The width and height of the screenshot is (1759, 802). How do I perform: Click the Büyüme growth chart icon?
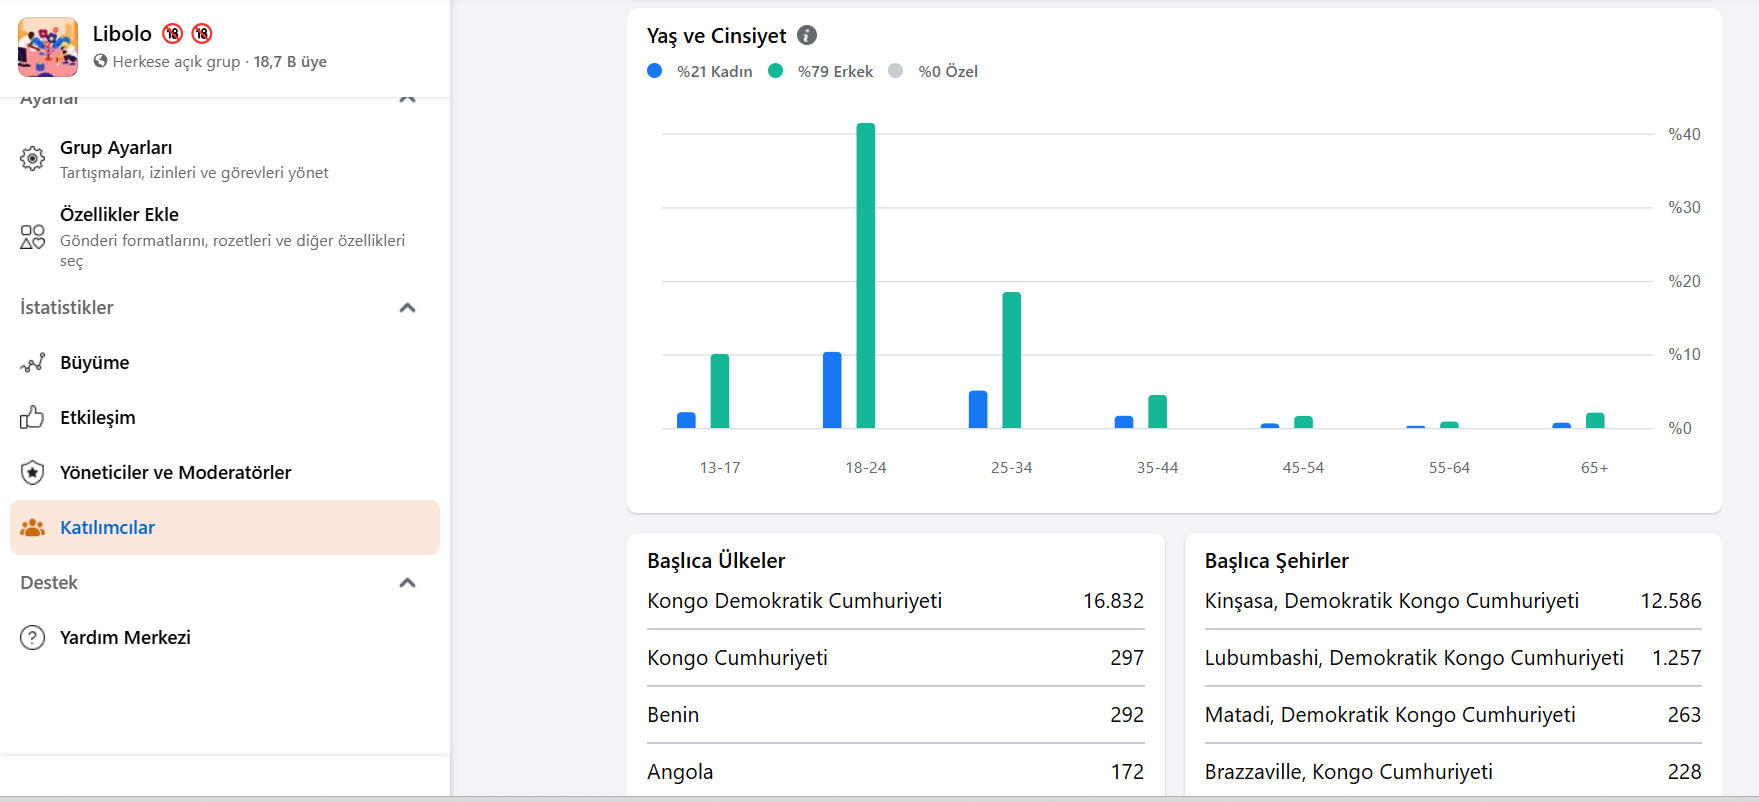click(32, 363)
